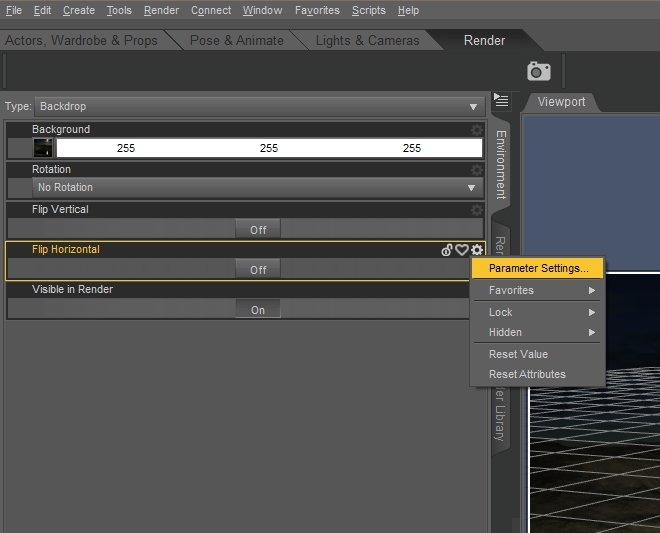Image resolution: width=660 pixels, height=533 pixels.
Task: Click the Flip Vertical label
Action: pos(60,209)
